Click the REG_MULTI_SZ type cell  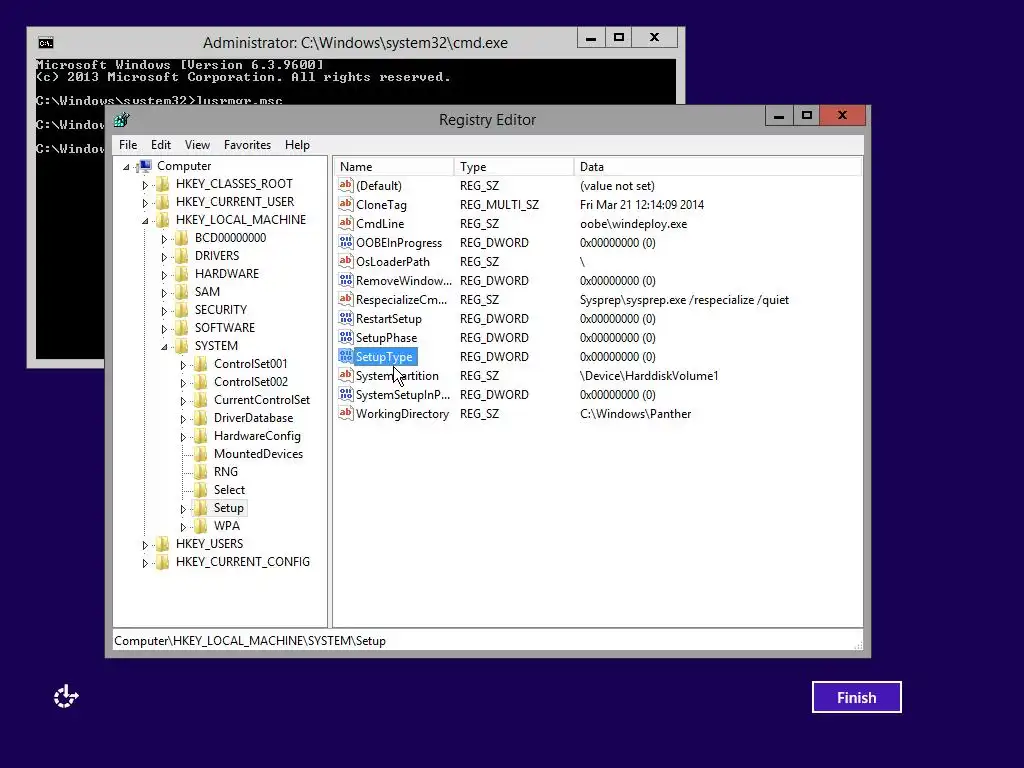click(500, 205)
